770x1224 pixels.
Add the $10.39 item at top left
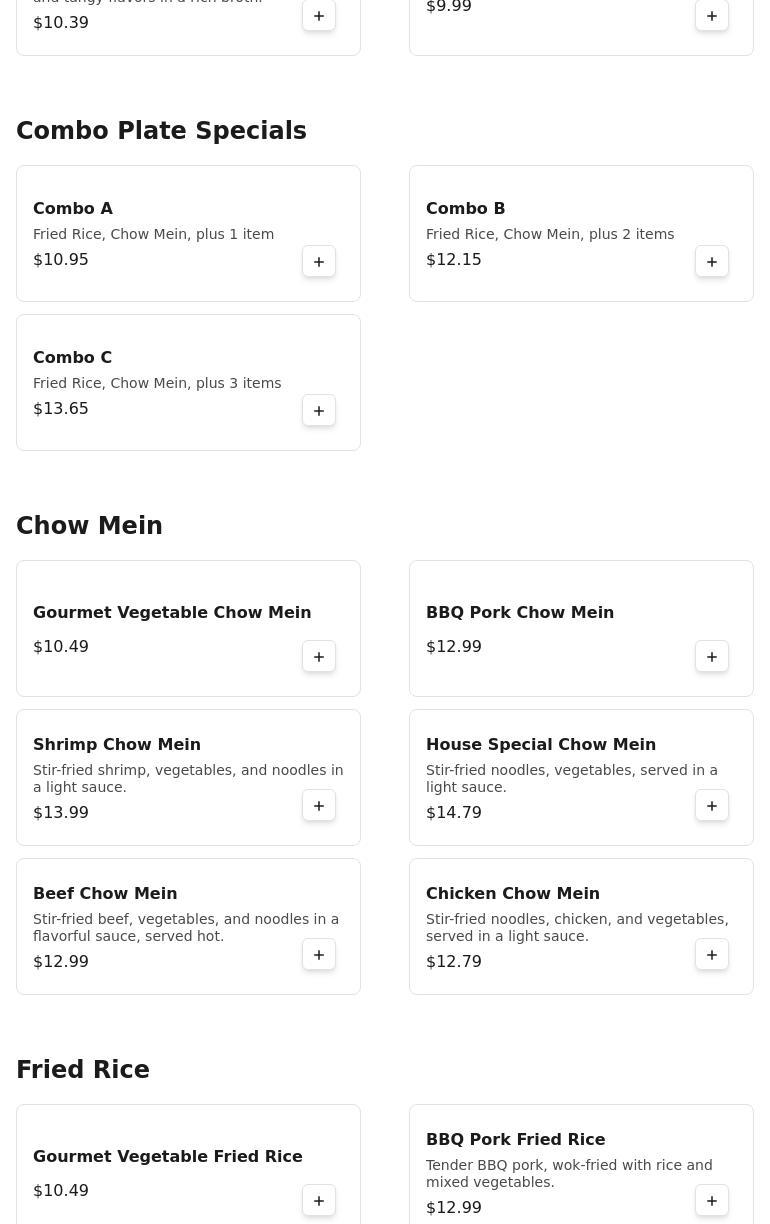point(319,16)
